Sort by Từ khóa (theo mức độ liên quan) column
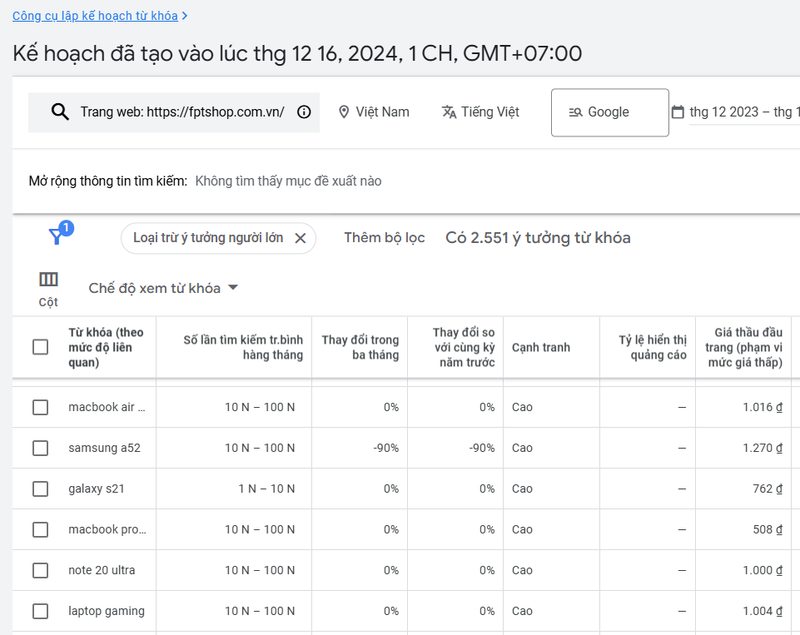Image resolution: width=800 pixels, height=635 pixels. coord(106,347)
